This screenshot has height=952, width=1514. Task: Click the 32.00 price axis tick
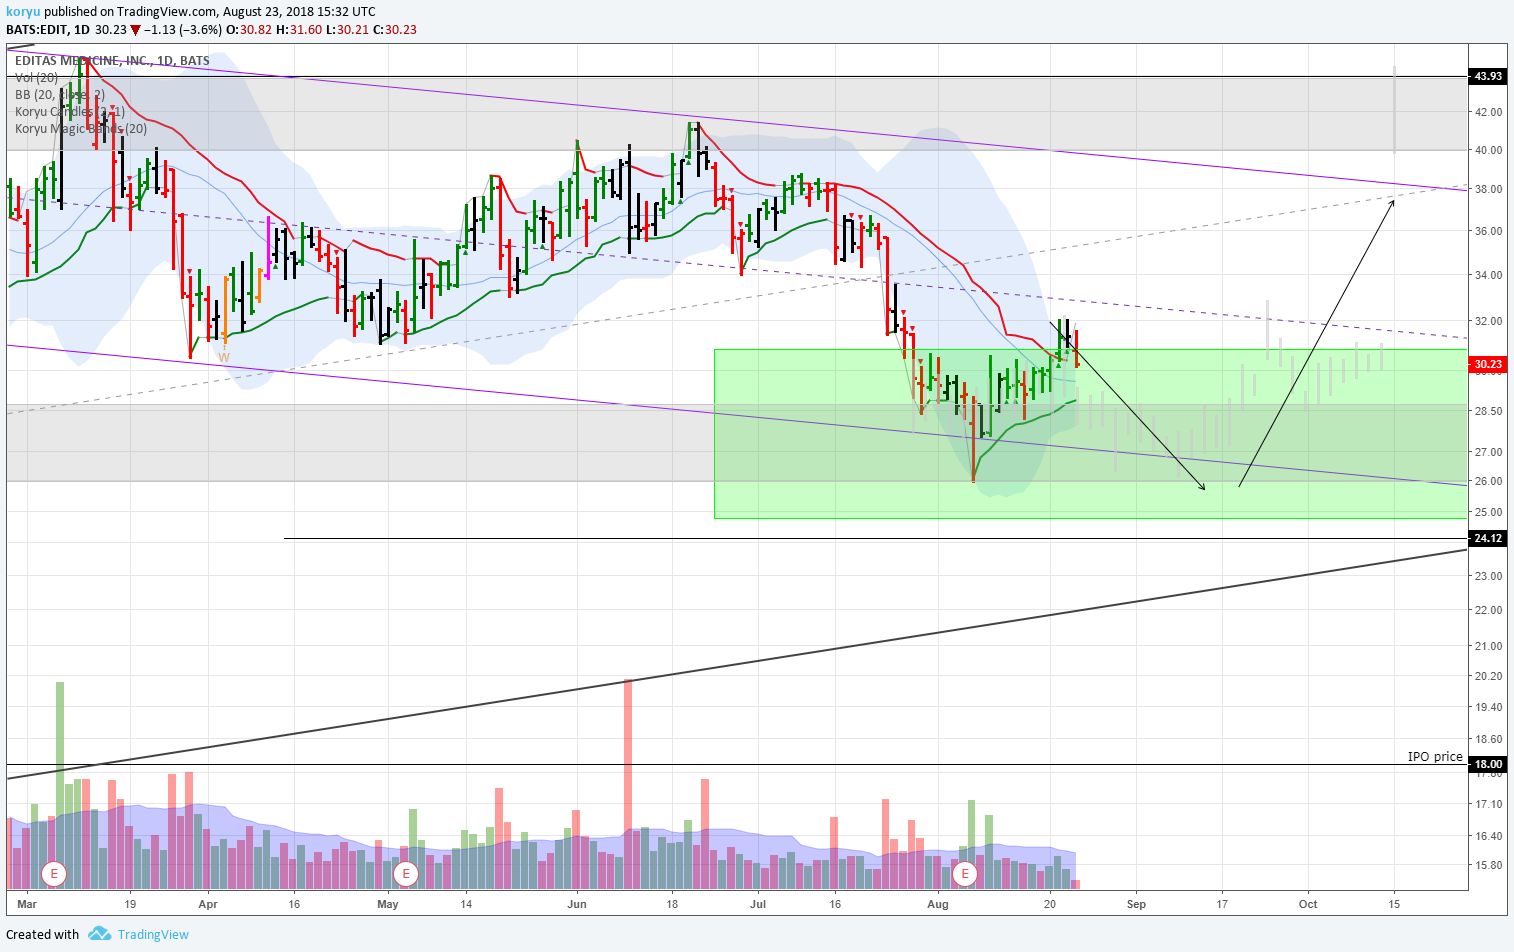[x=1489, y=322]
